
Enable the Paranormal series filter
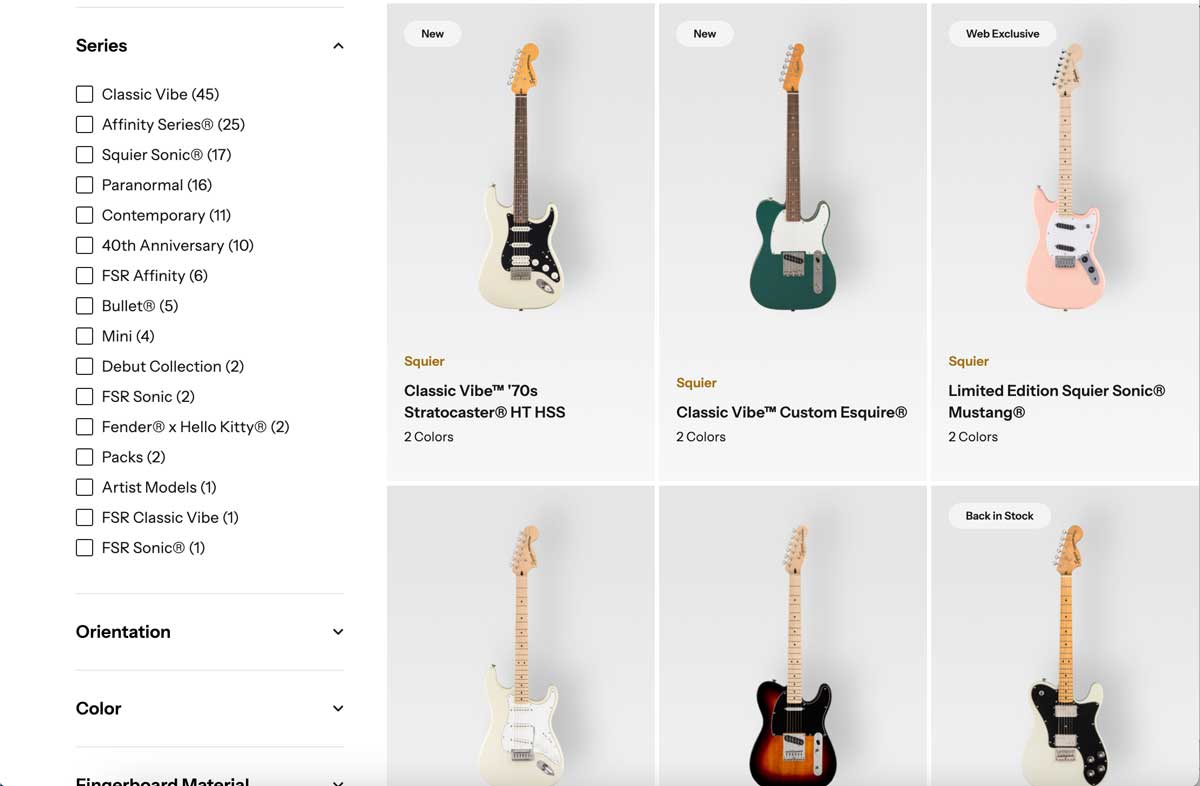(x=84, y=184)
